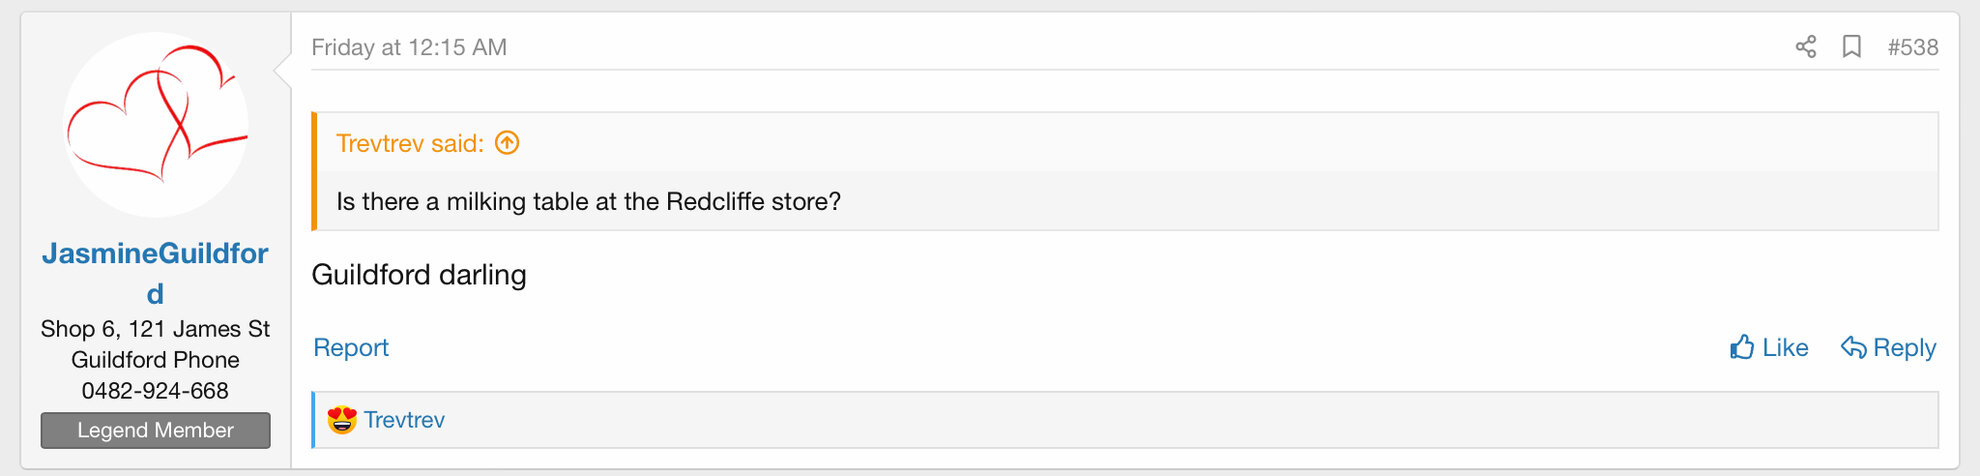Screen dimensions: 1980x476
Task: Open JasmineGuildford's hearts avatar
Action: 156,125
